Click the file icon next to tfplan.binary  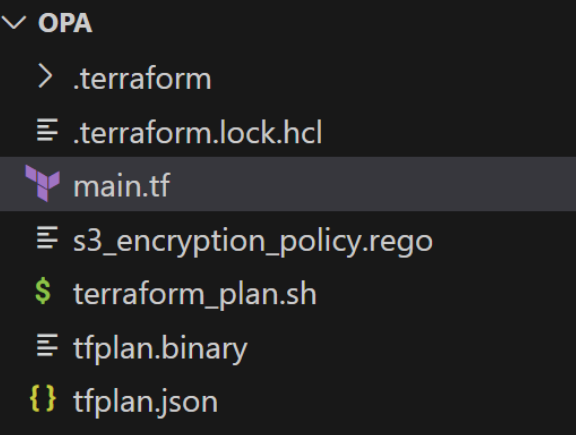47,345
